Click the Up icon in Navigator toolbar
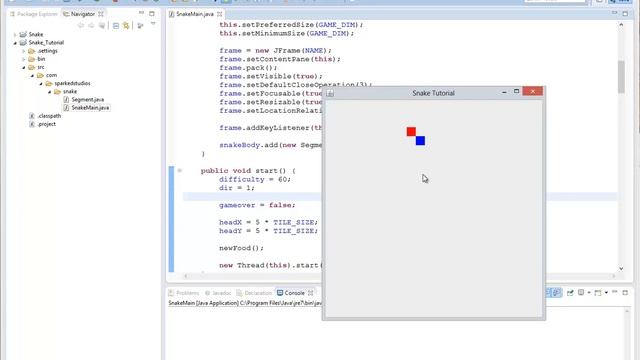The width and height of the screenshot is (640, 360). pyautogui.click(x=102, y=26)
